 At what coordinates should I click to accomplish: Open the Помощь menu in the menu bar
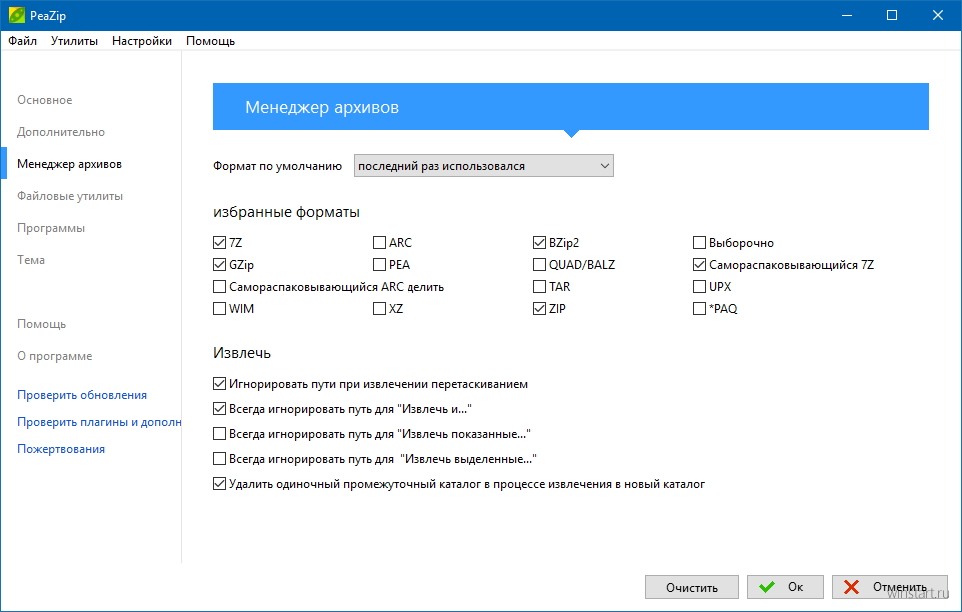click(x=210, y=41)
